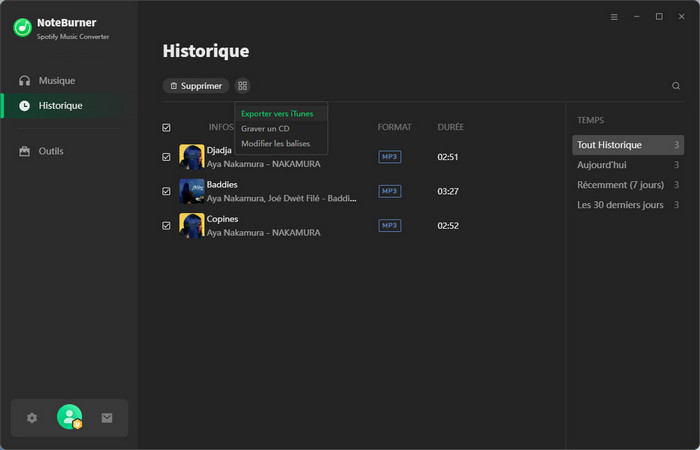Click the DURÉE column header
This screenshot has height=450, width=700.
pos(450,127)
